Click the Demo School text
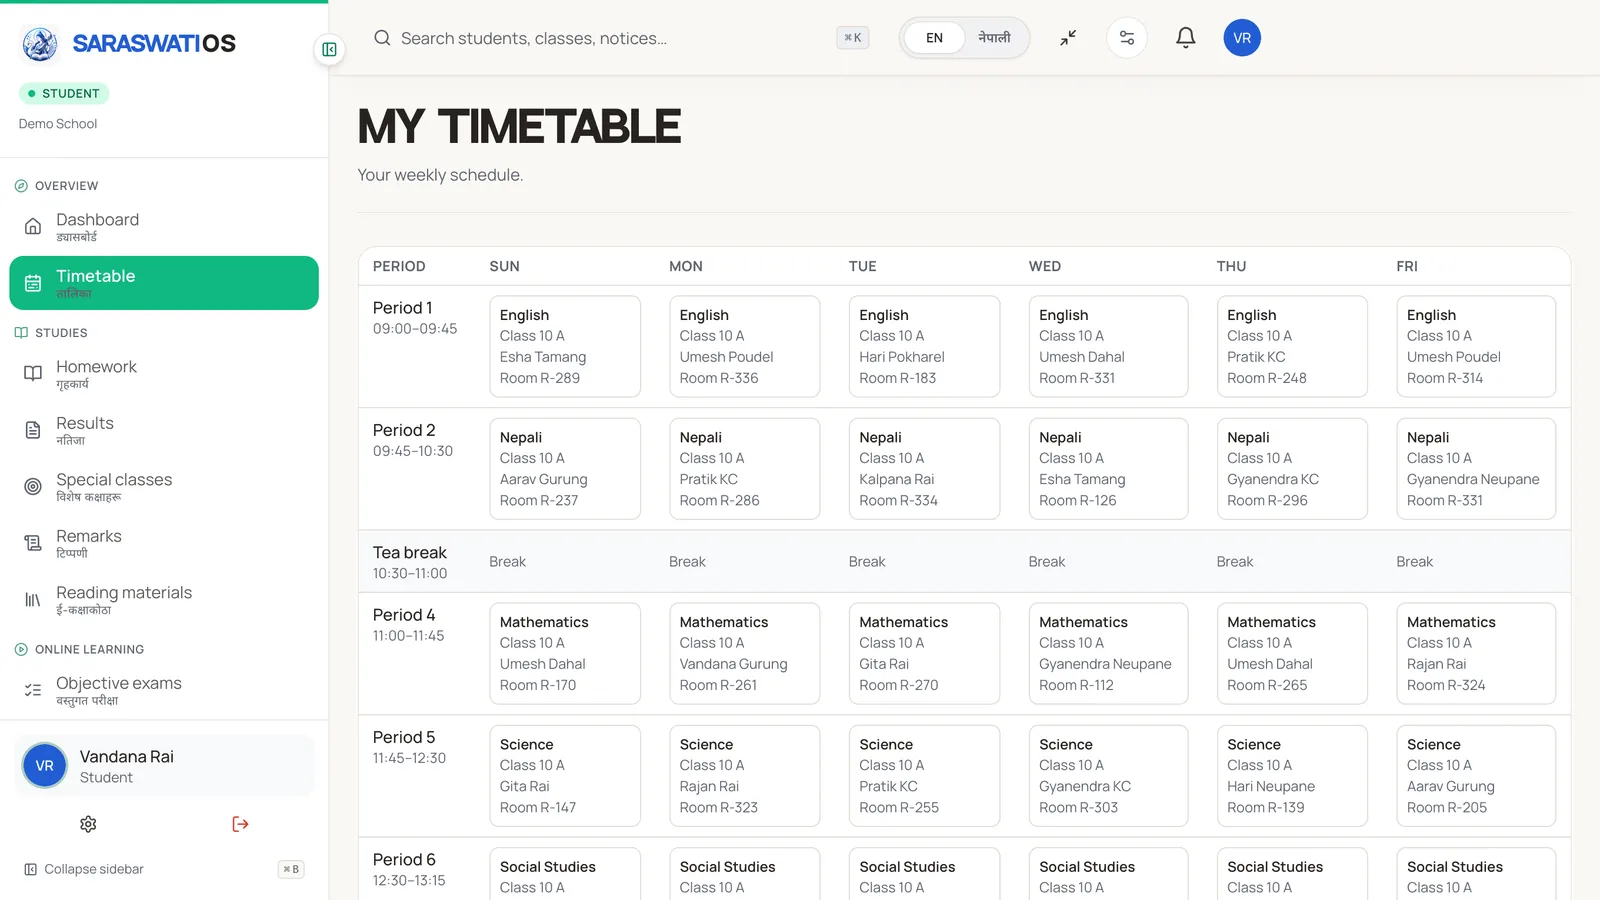The image size is (1600, 900). coord(58,124)
